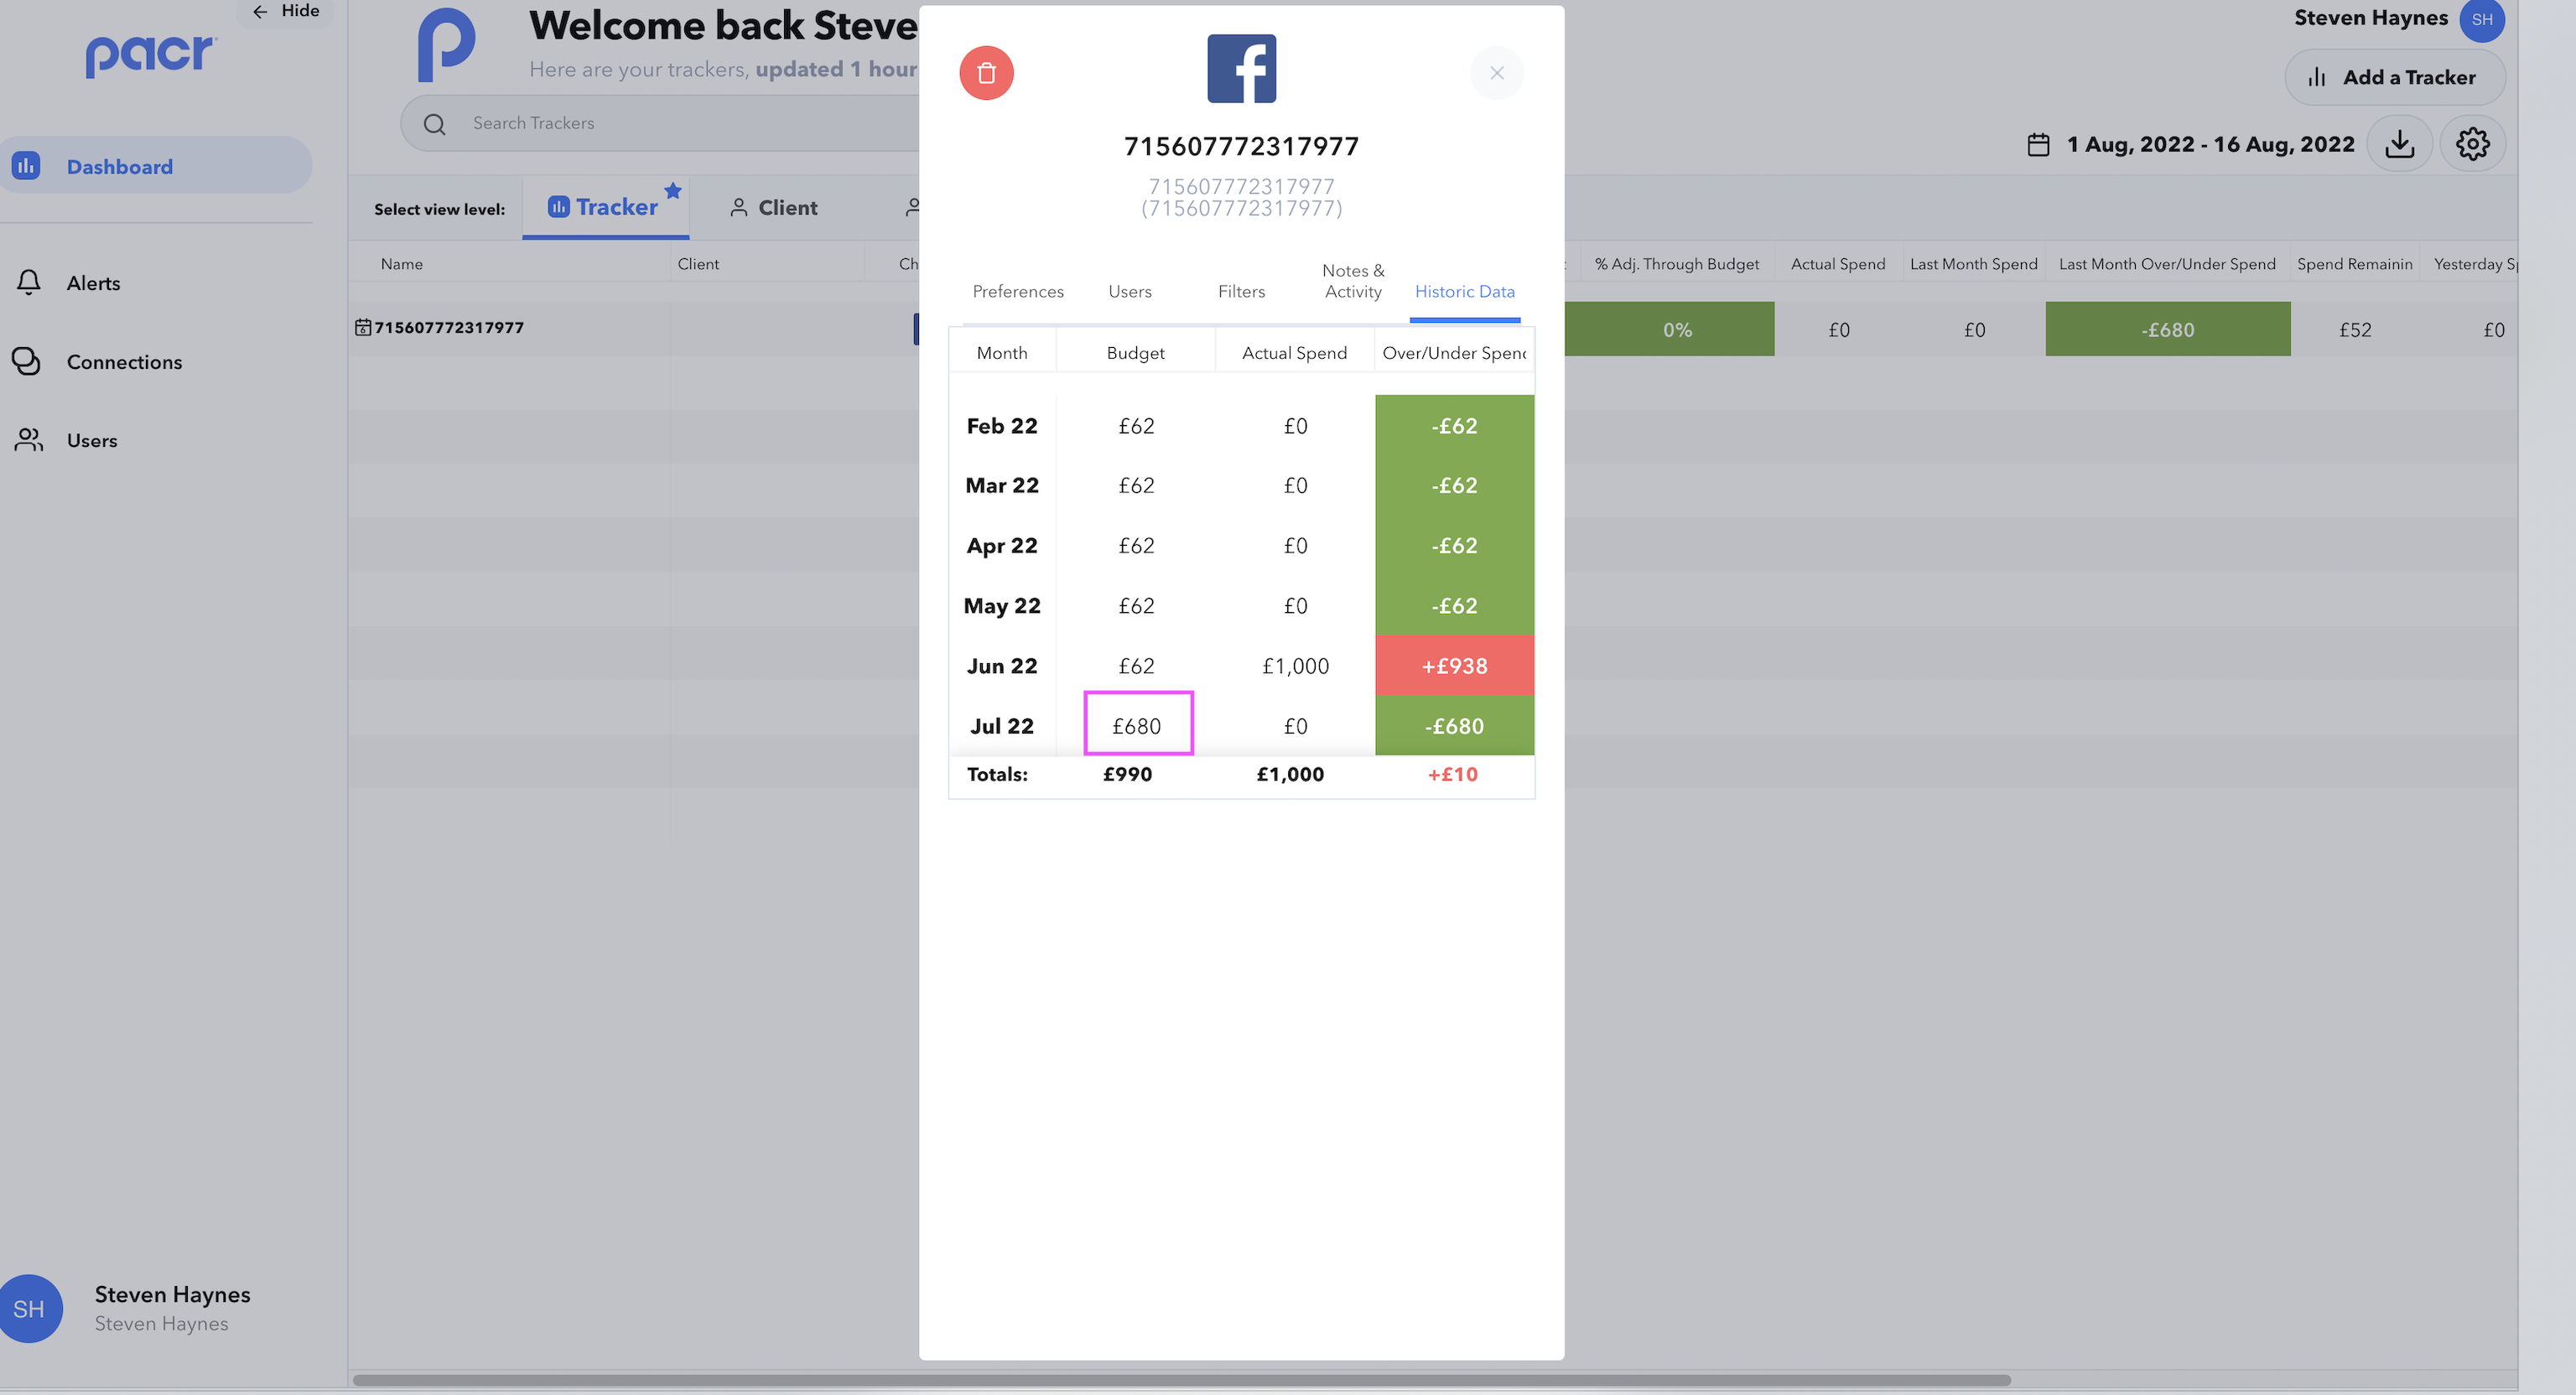Switch view level to Client
Screen dimensions: 2576x1395
(x=774, y=208)
